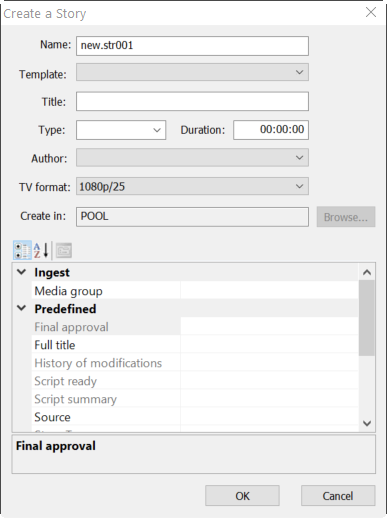
Task: Select the Full title property row
Action: click(x=195, y=344)
